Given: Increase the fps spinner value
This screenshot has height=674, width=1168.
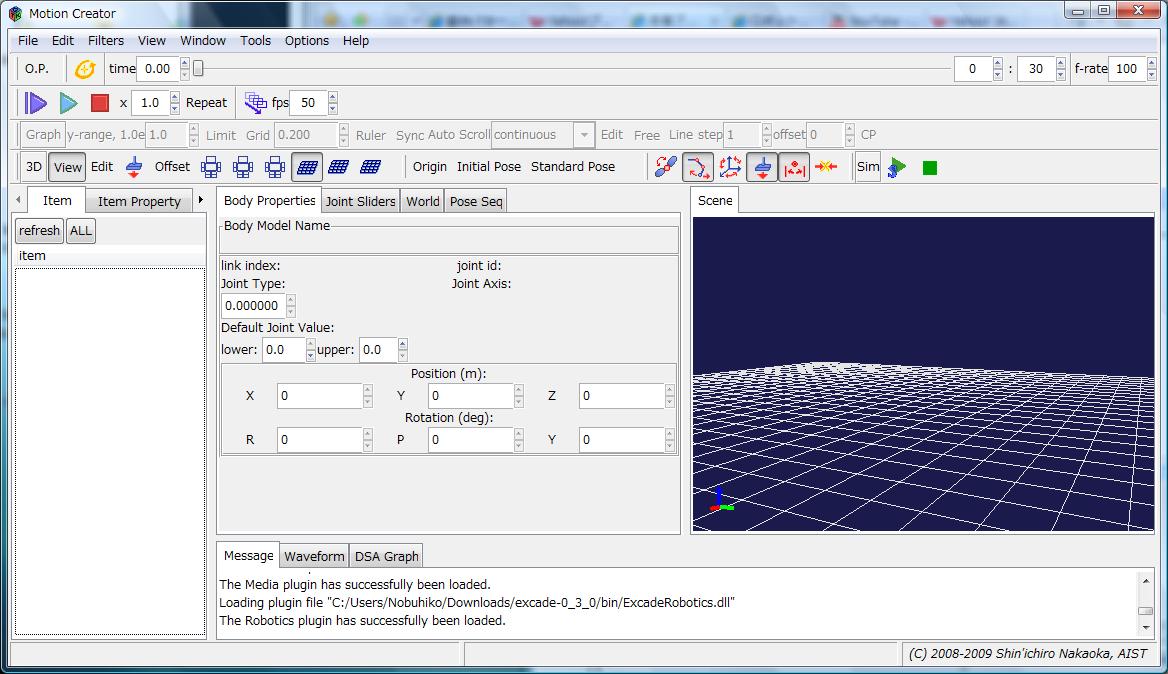Looking at the screenshot, I should [x=333, y=97].
